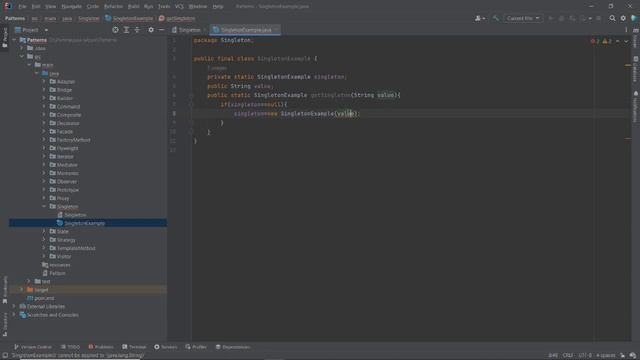Collapse the Patterns root folder
This screenshot has width=640, height=360.
click(14, 40)
